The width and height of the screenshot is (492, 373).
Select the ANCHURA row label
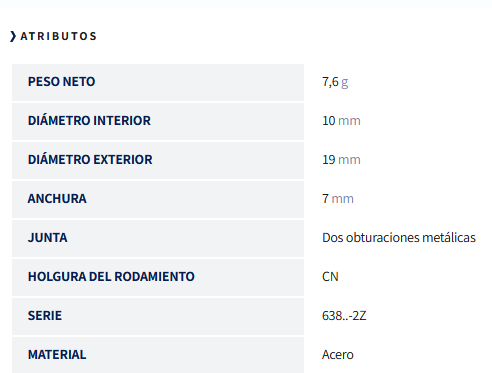(x=57, y=199)
